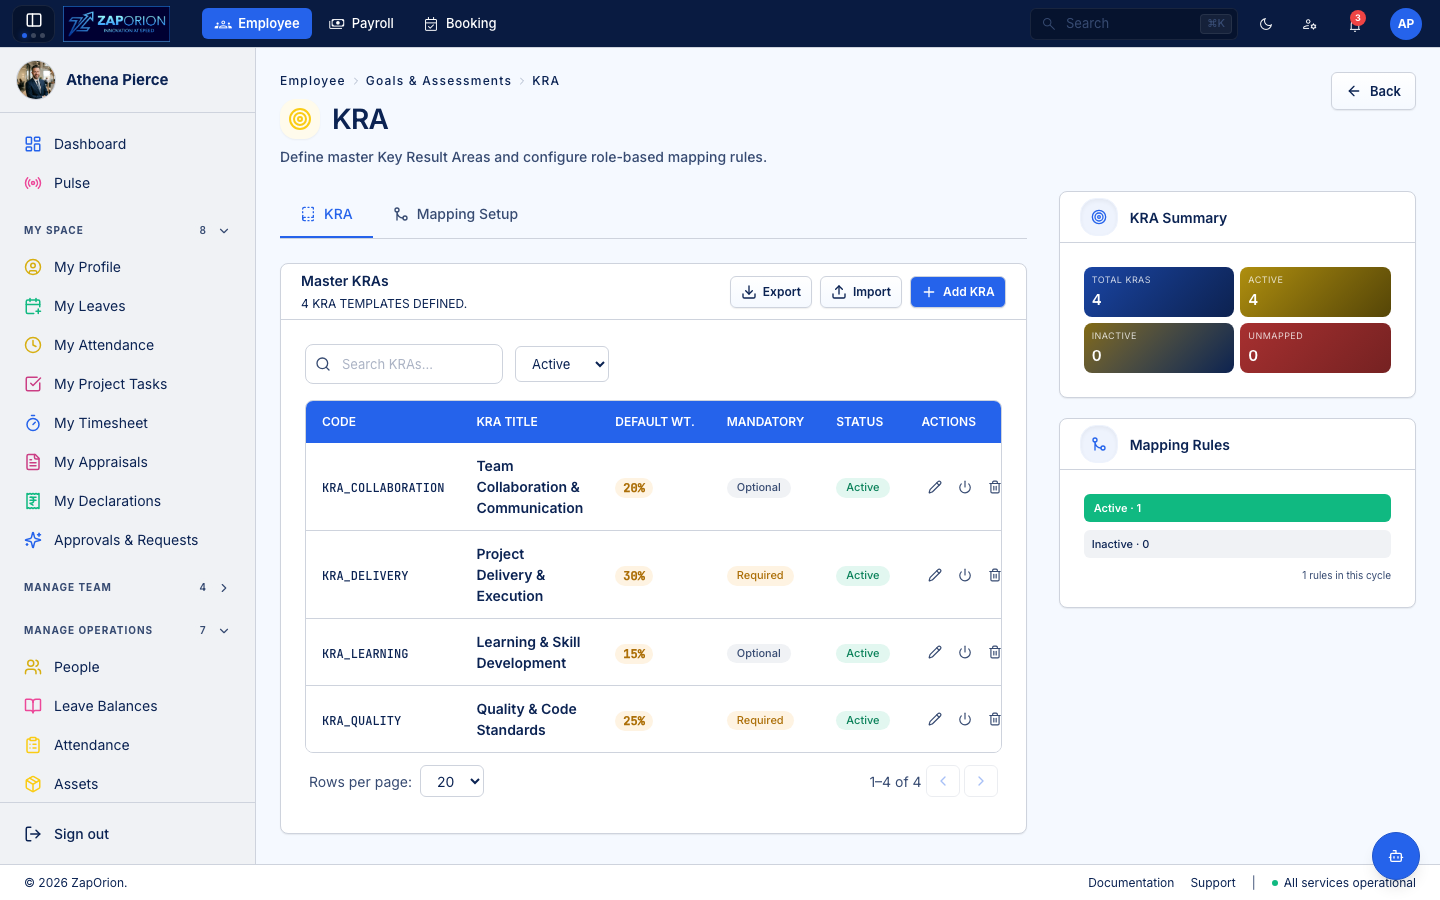
Task: Go to previous page arrow
Action: (x=943, y=781)
